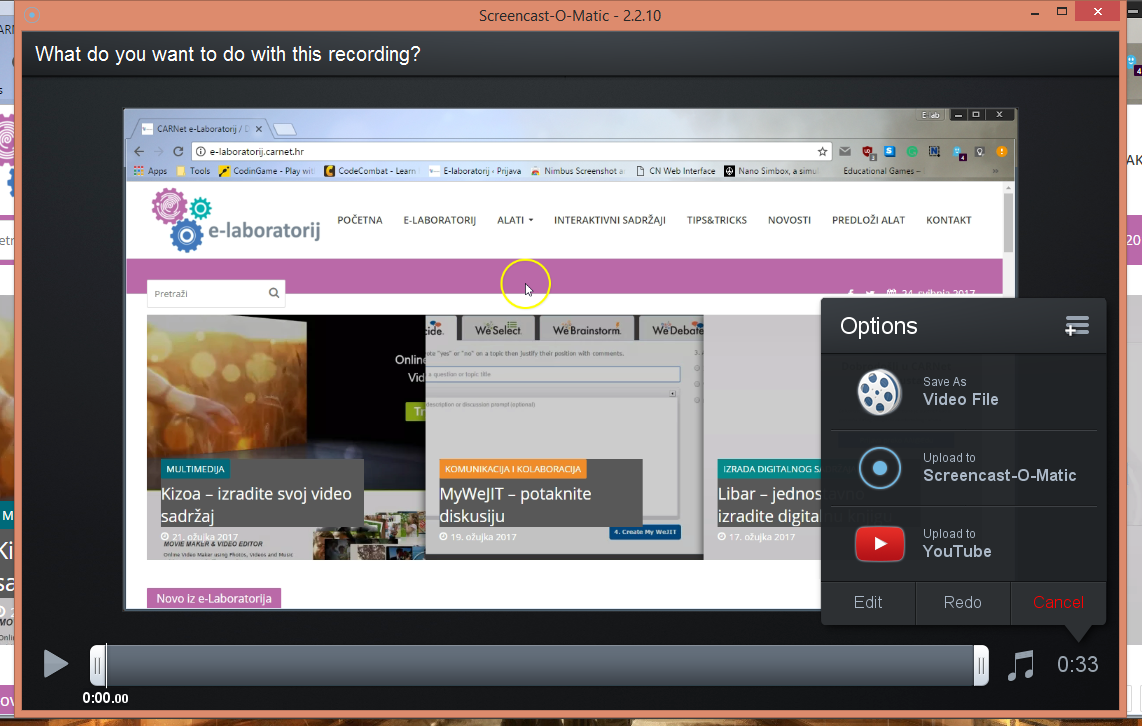Click the Edit button
The height and width of the screenshot is (726, 1142).
(x=867, y=602)
